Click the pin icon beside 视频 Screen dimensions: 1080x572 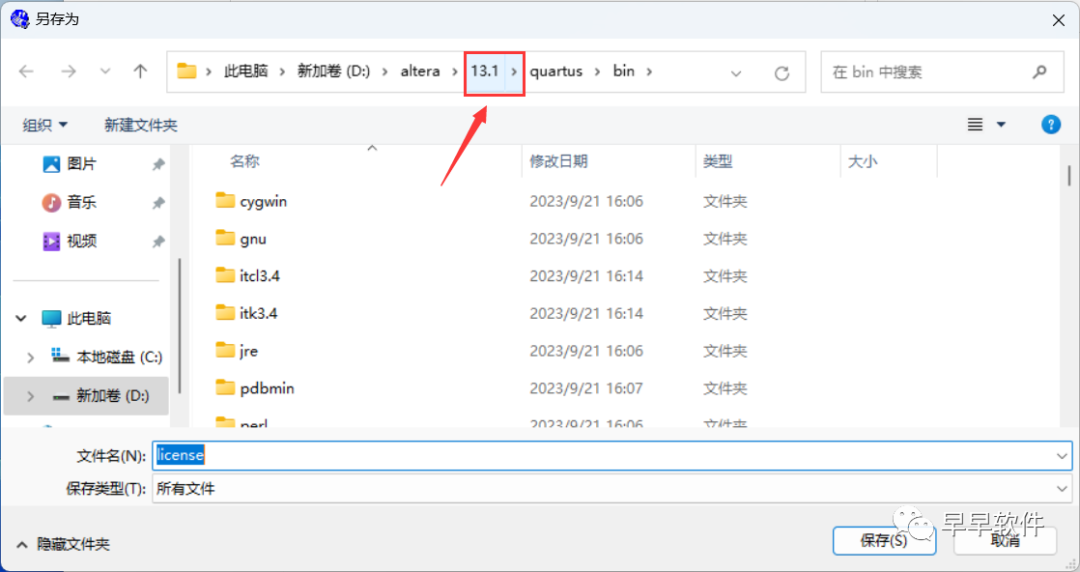click(x=158, y=241)
